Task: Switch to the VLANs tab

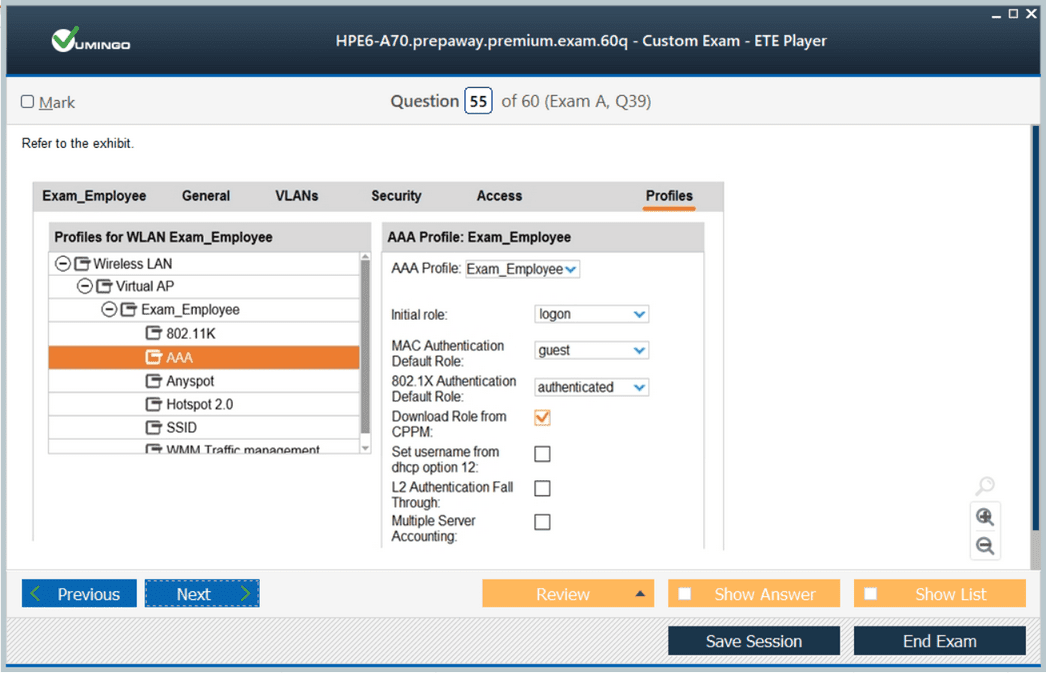Action: [x=297, y=196]
